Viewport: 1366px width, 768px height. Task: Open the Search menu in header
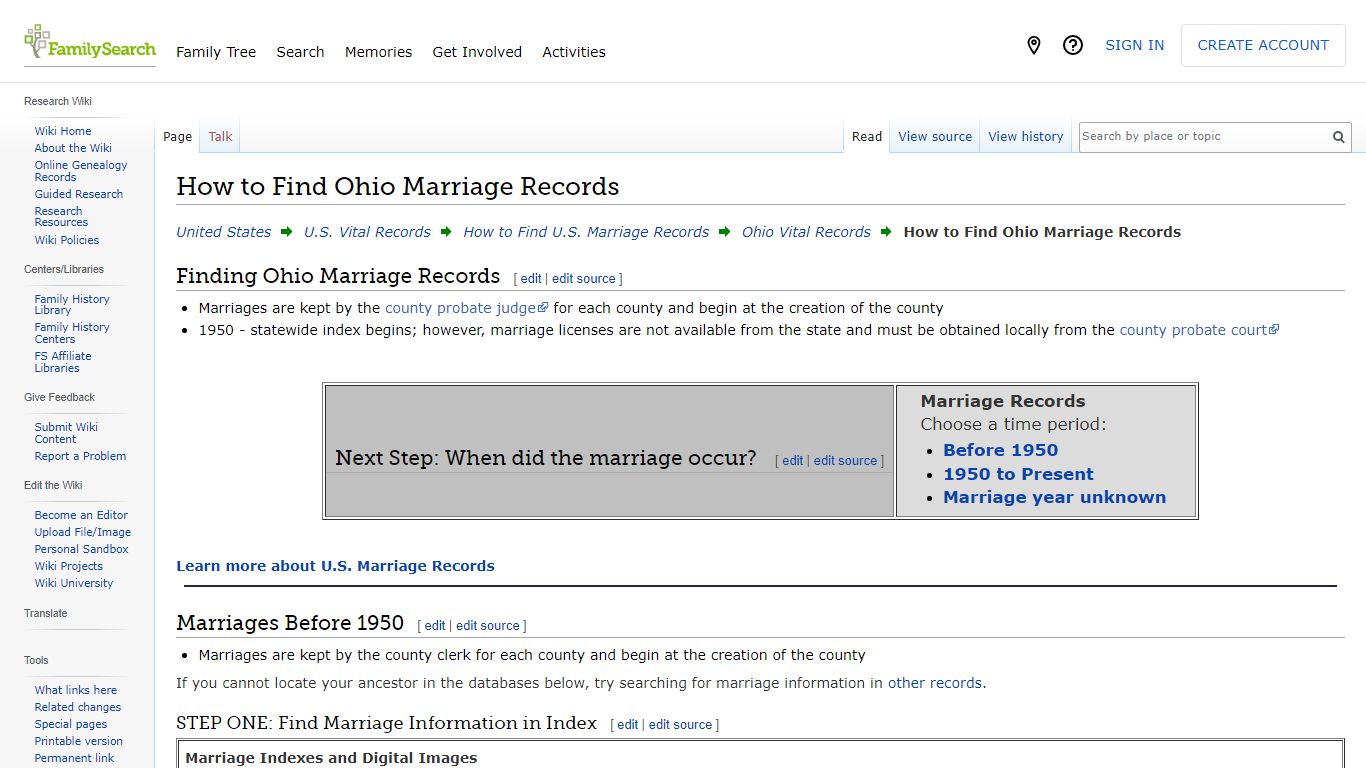click(x=300, y=52)
